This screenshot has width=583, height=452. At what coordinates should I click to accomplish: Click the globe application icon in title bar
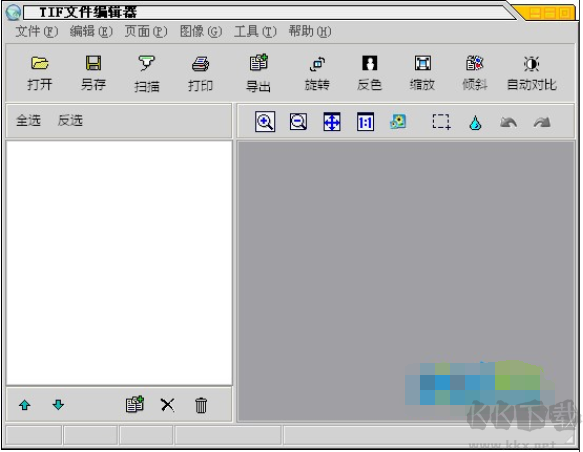point(13,12)
